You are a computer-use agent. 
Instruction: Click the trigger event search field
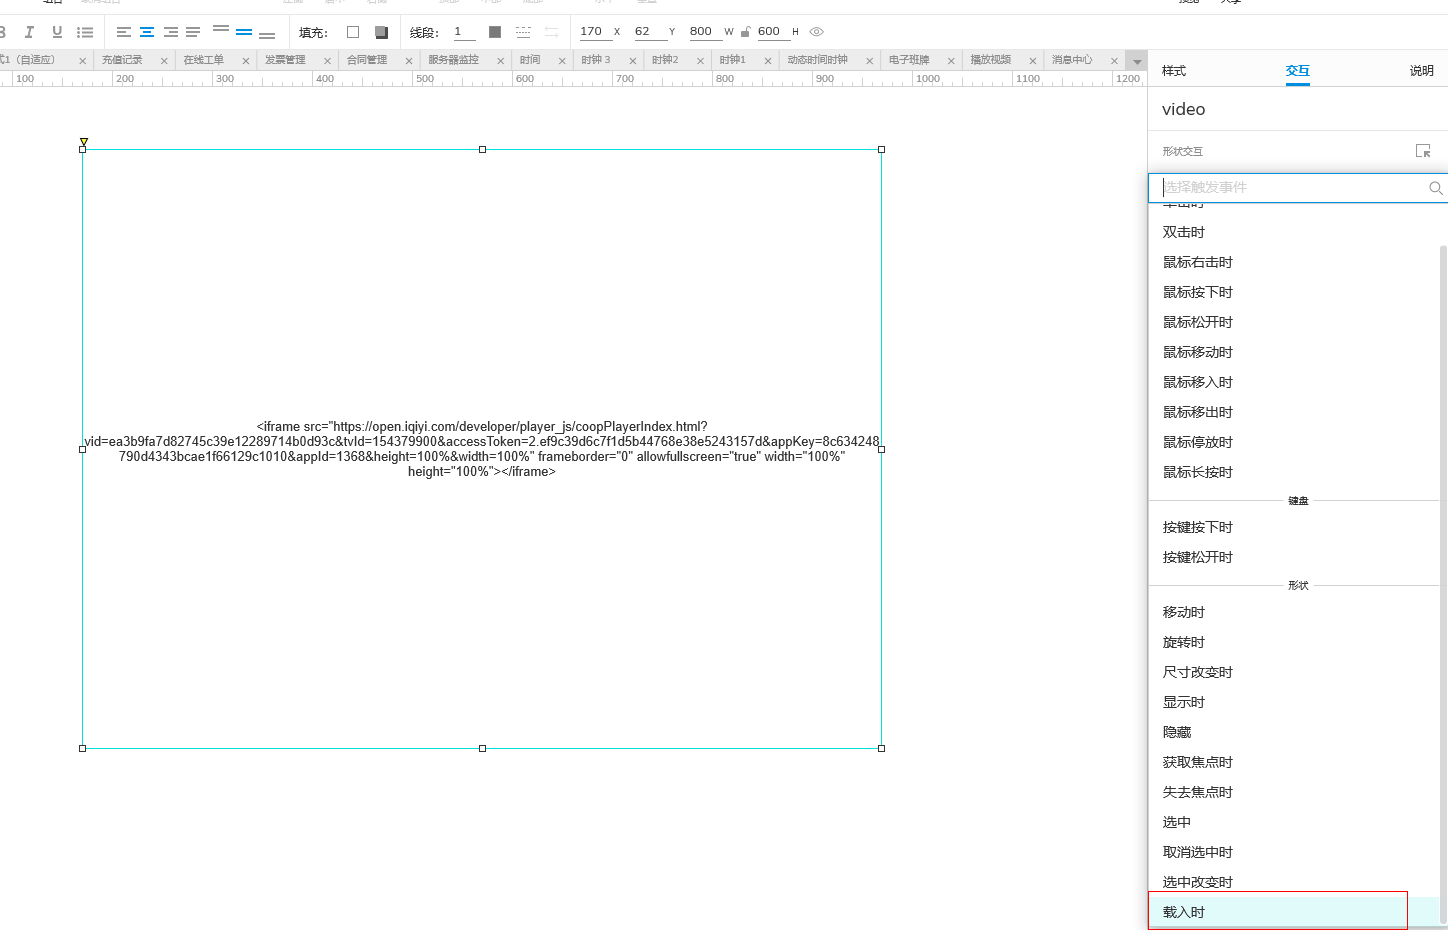pyautogui.click(x=1290, y=187)
